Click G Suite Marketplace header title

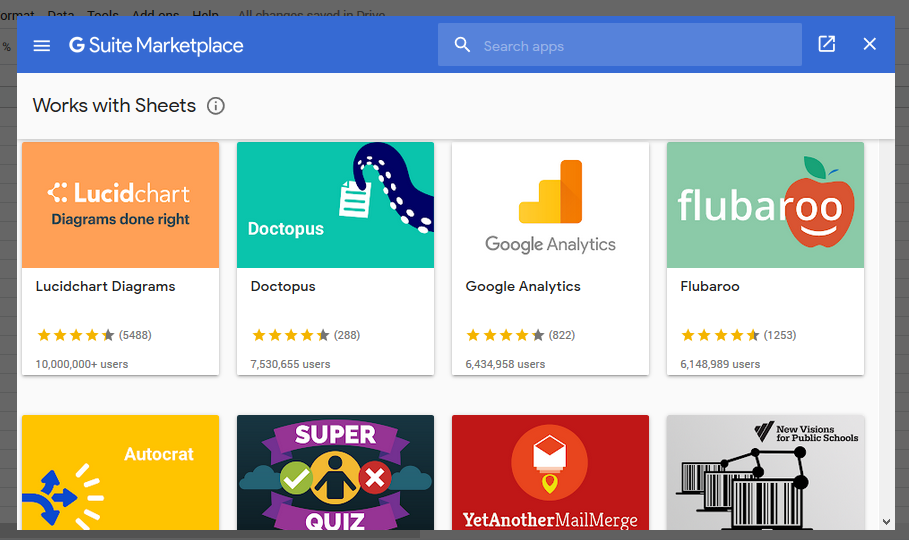pyautogui.click(x=156, y=46)
